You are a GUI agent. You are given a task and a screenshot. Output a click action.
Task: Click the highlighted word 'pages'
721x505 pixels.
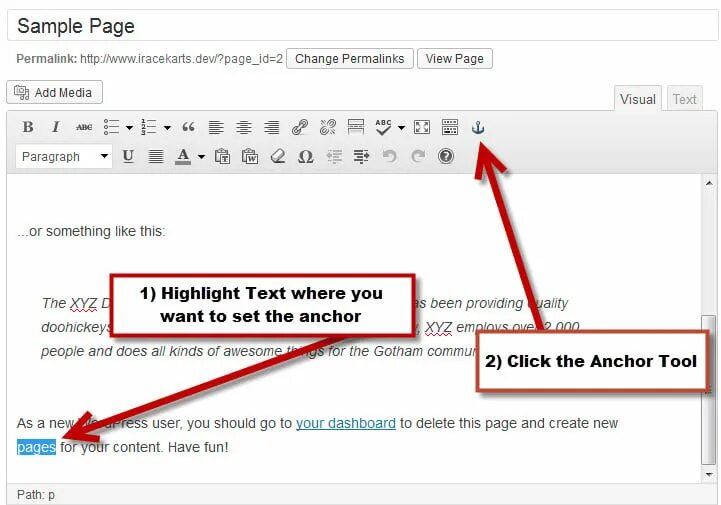[36, 447]
